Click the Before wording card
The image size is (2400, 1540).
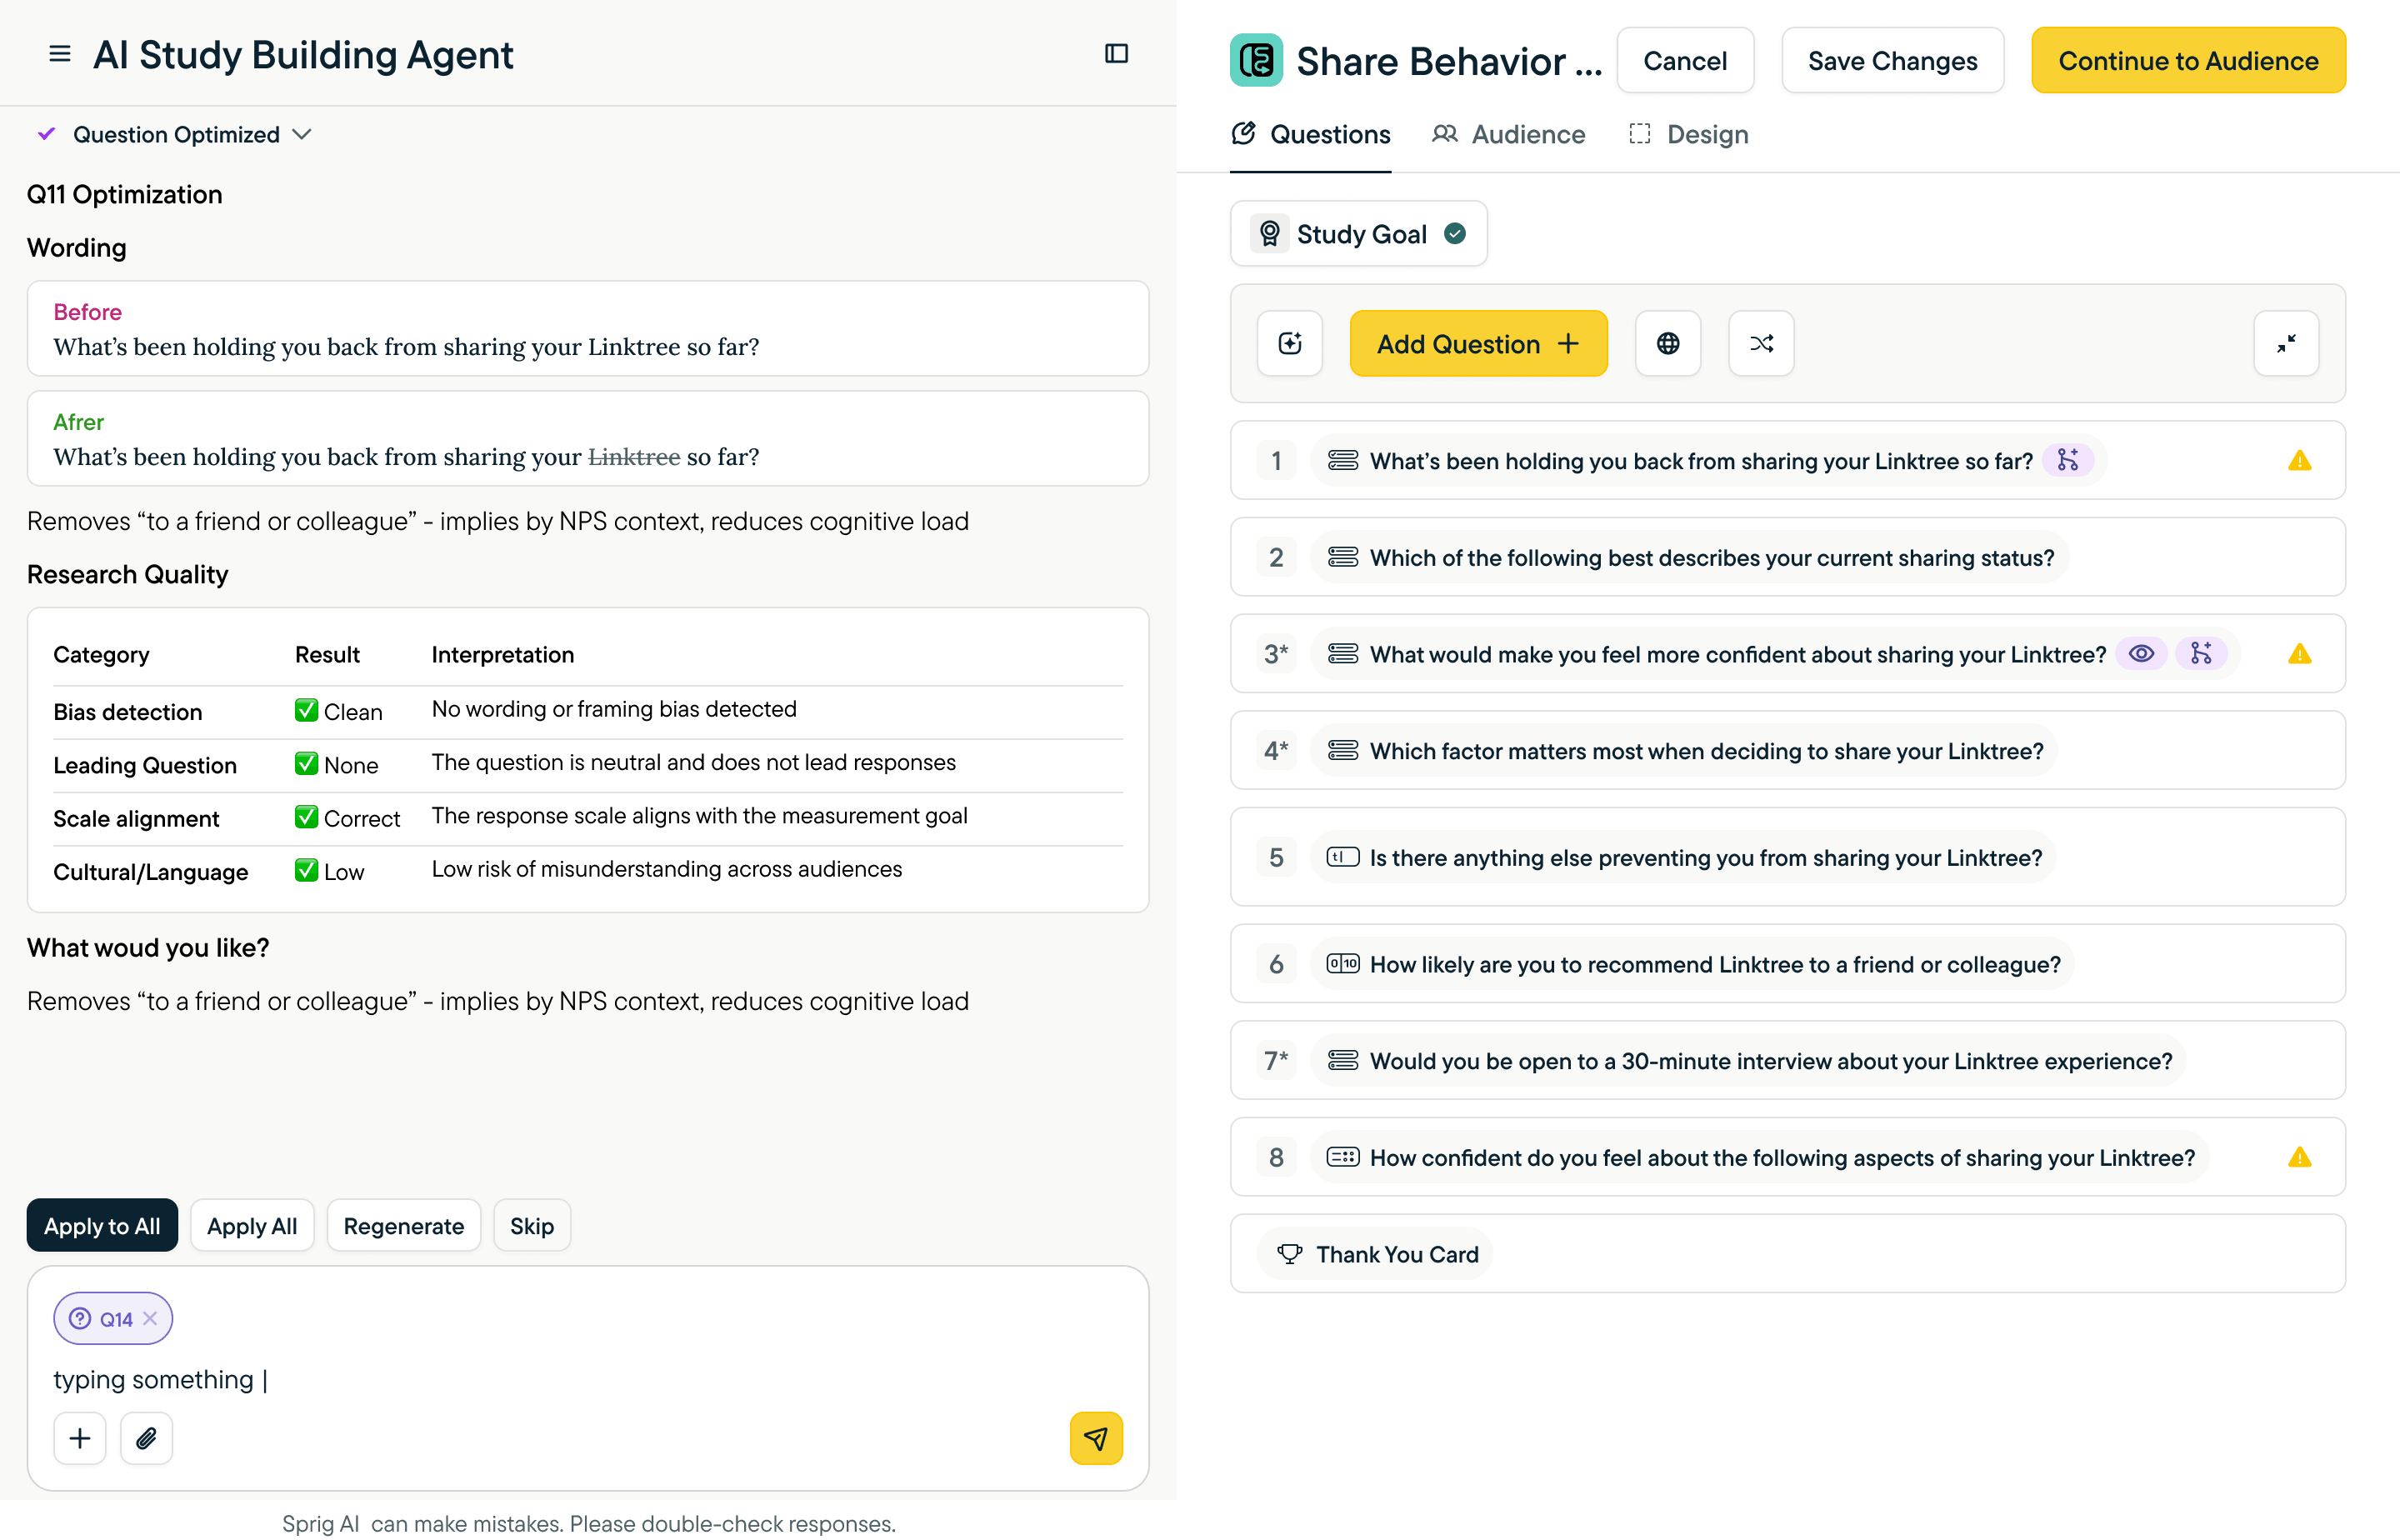click(x=588, y=328)
